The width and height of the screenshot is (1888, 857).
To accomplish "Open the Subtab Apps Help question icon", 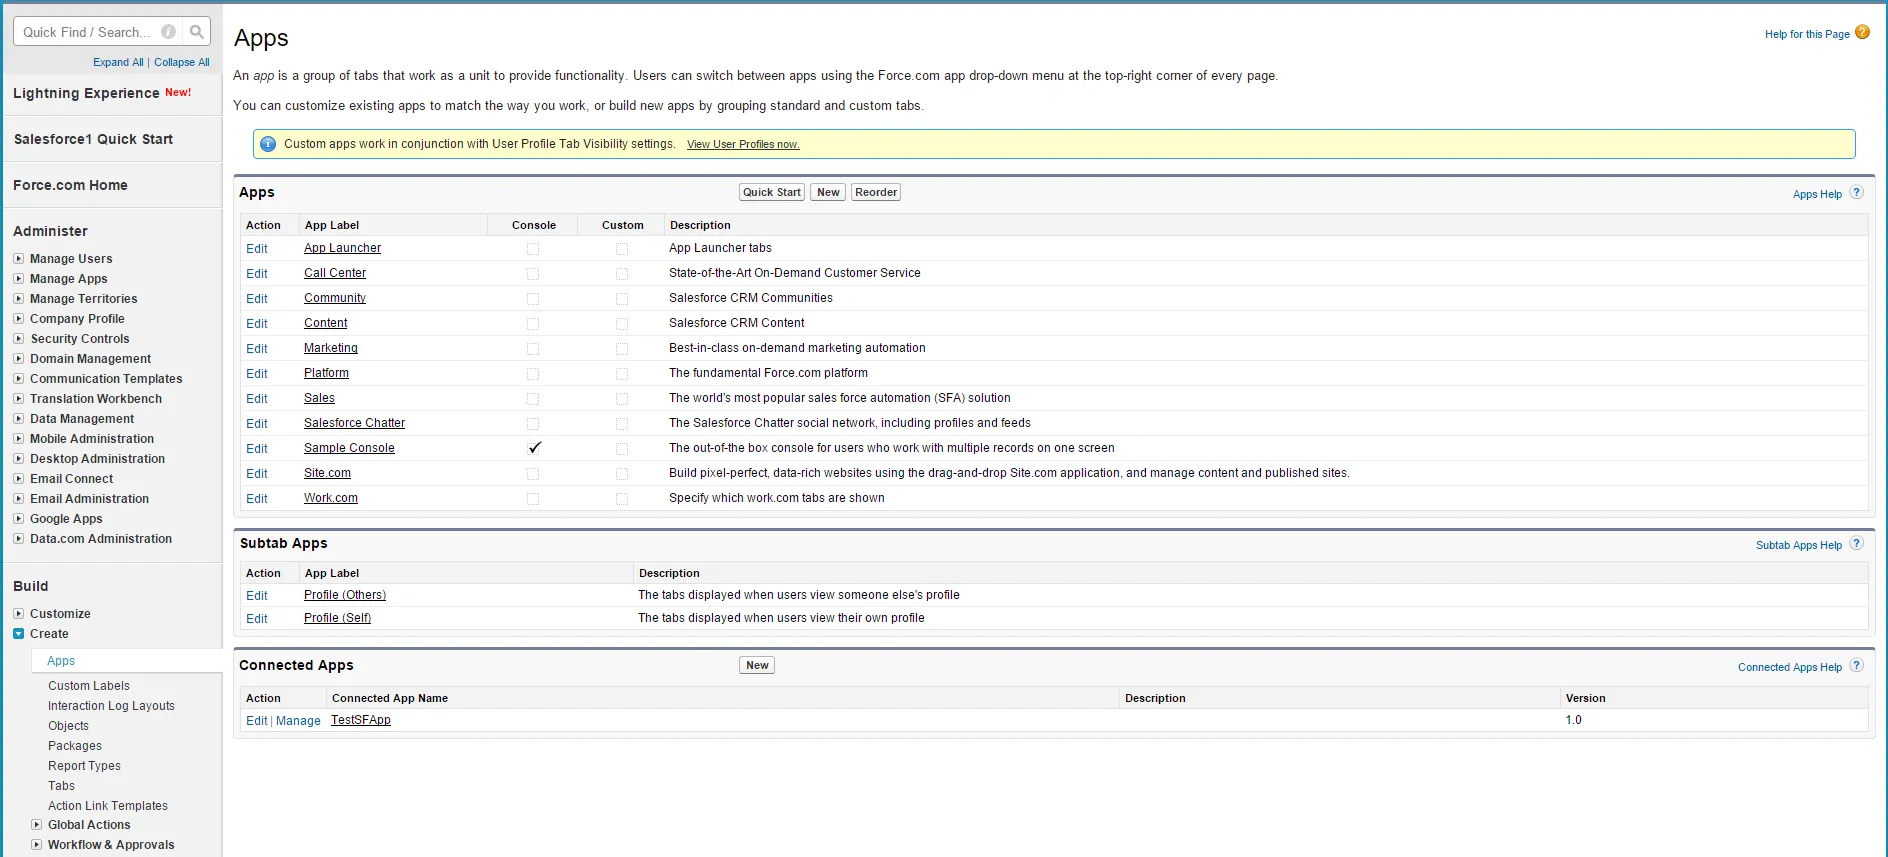I will pos(1856,544).
